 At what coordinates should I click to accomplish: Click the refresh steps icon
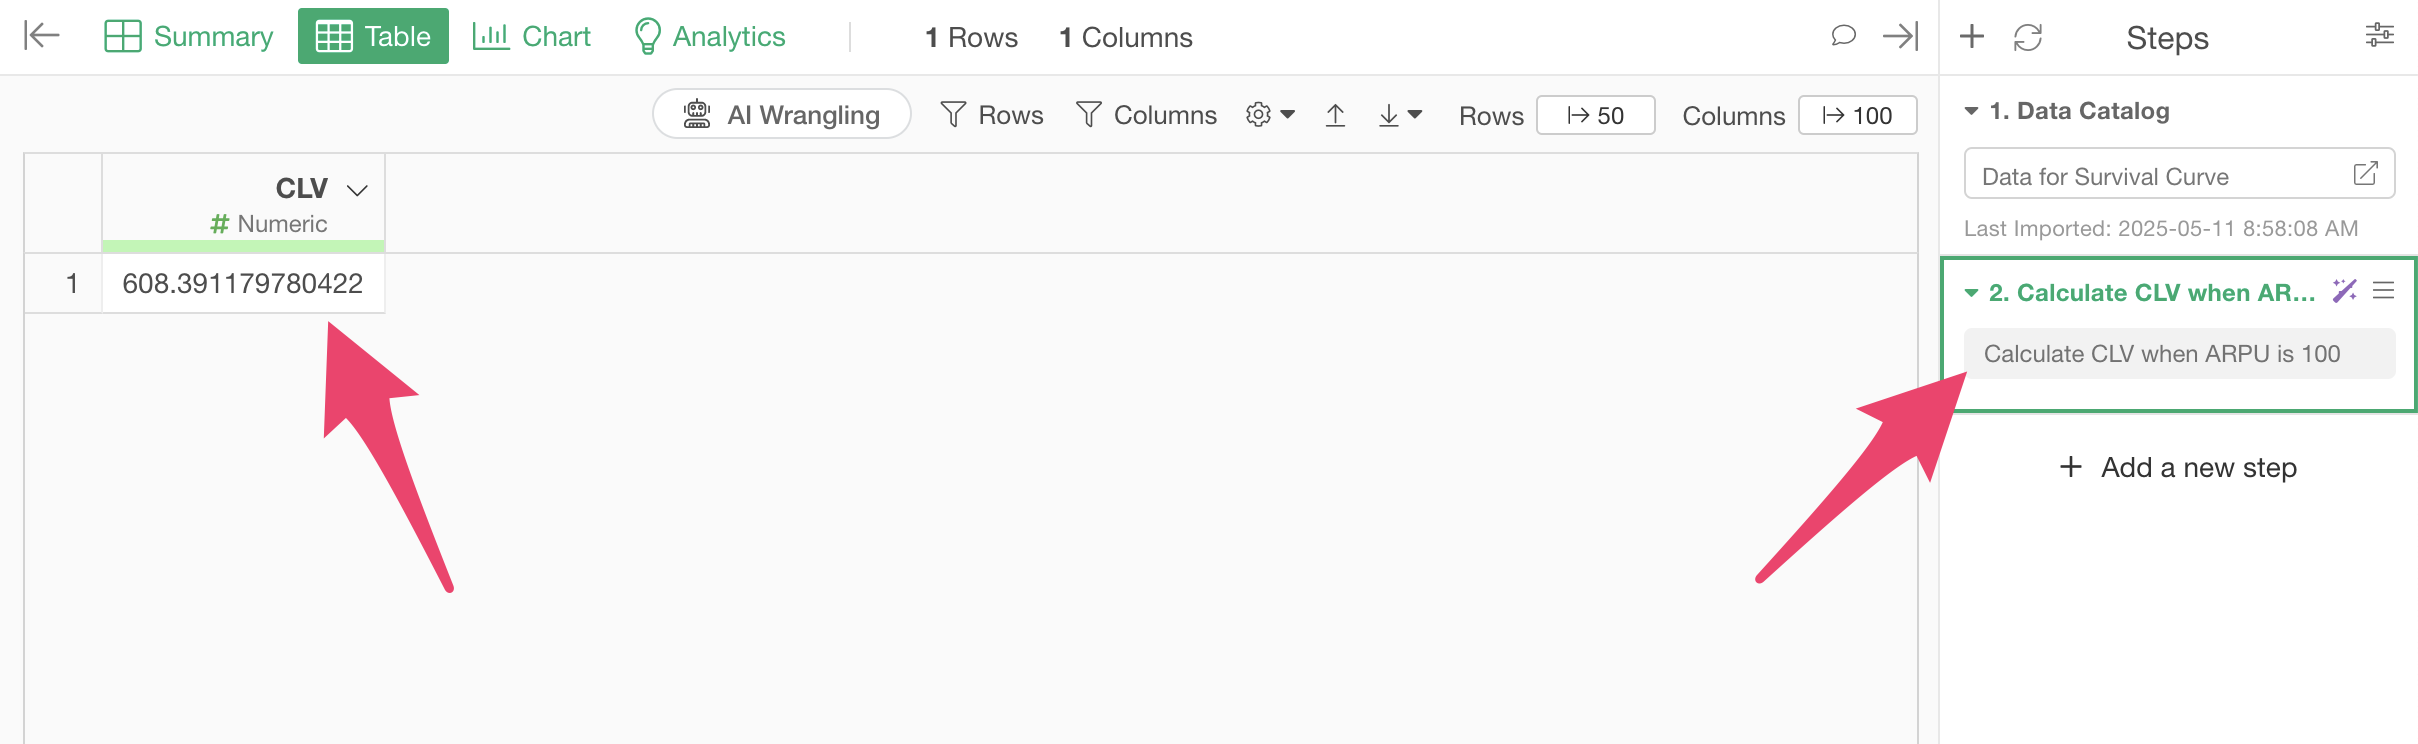2028,38
